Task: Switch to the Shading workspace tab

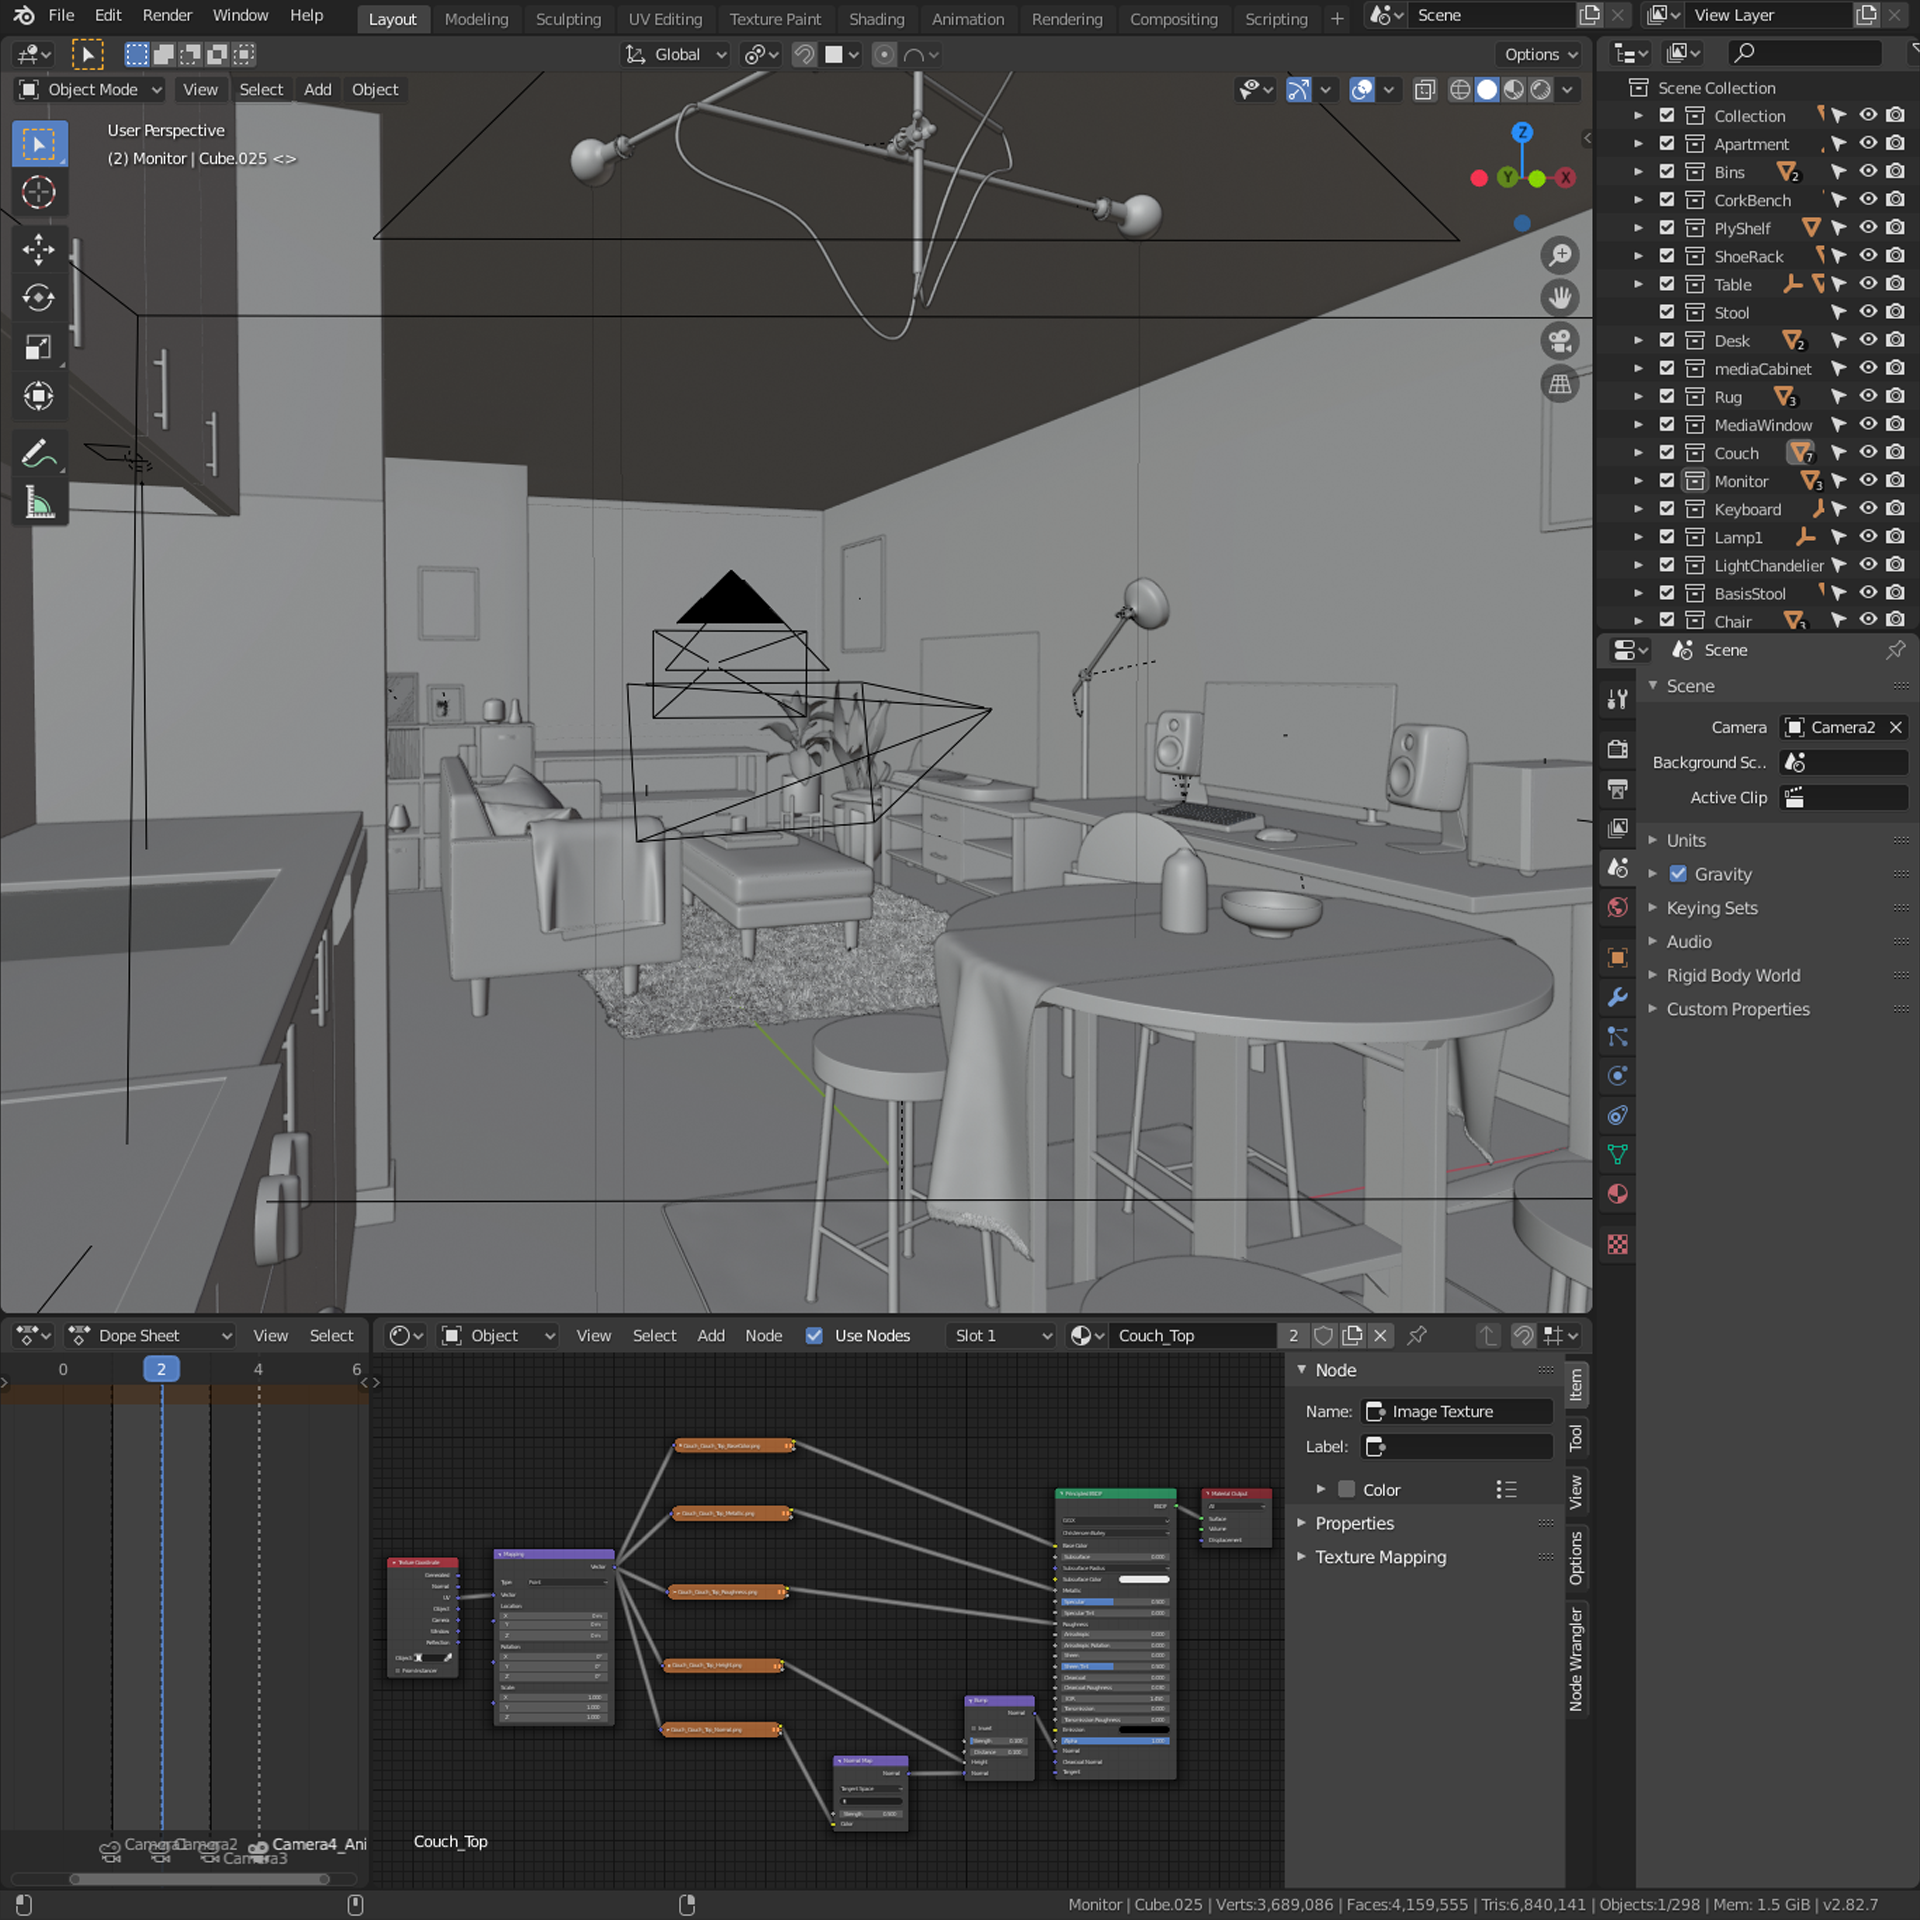Action: click(x=876, y=19)
